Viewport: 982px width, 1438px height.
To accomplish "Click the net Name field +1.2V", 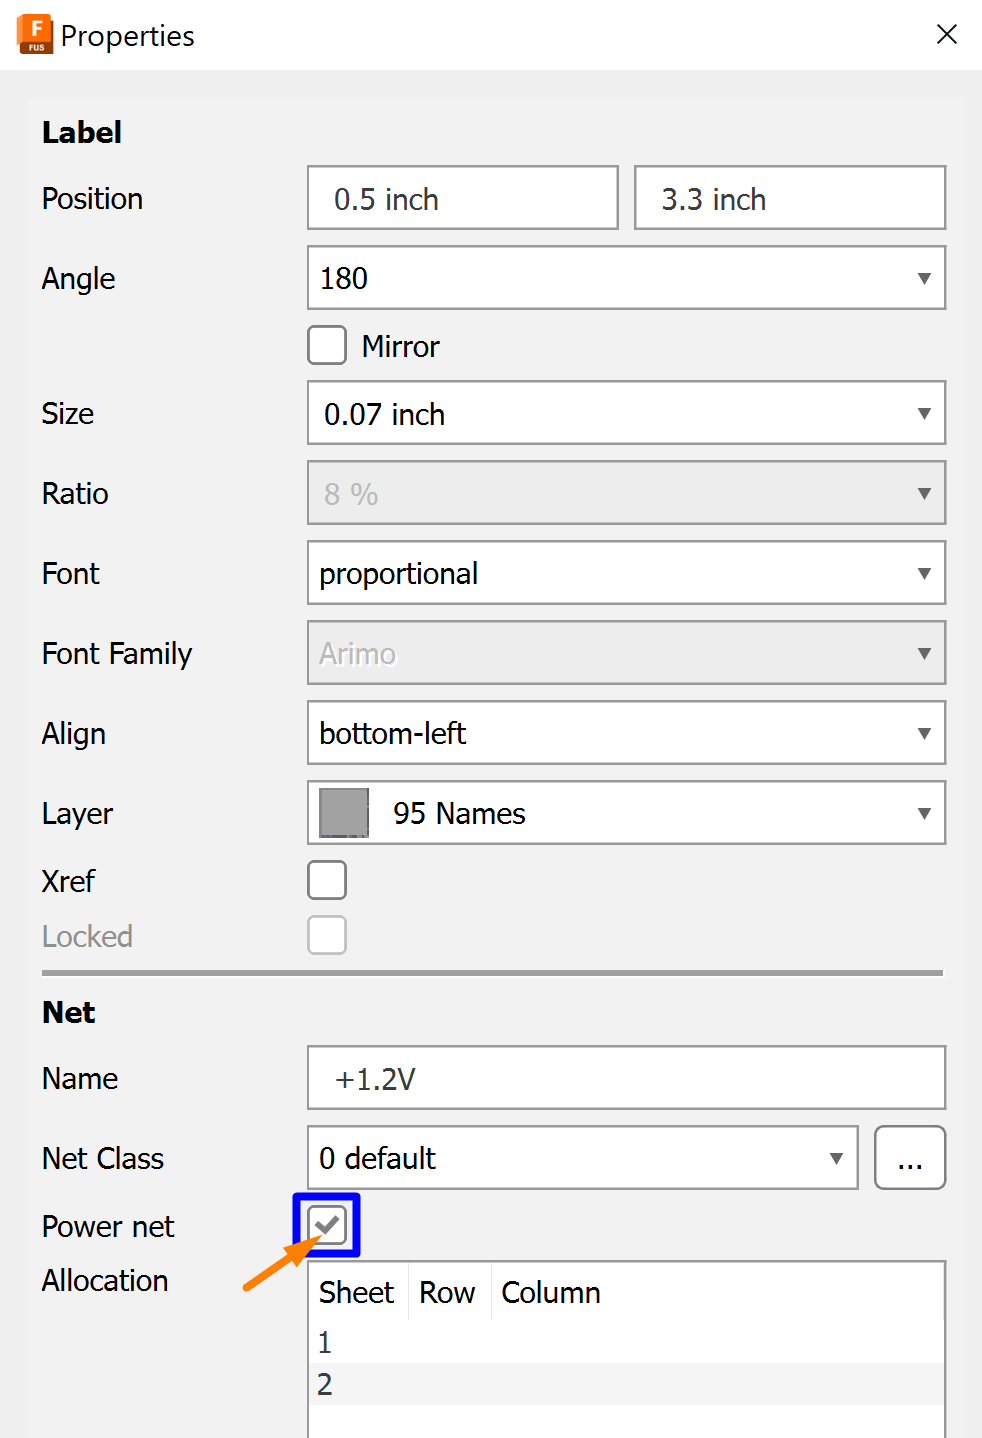I will (x=625, y=1078).
